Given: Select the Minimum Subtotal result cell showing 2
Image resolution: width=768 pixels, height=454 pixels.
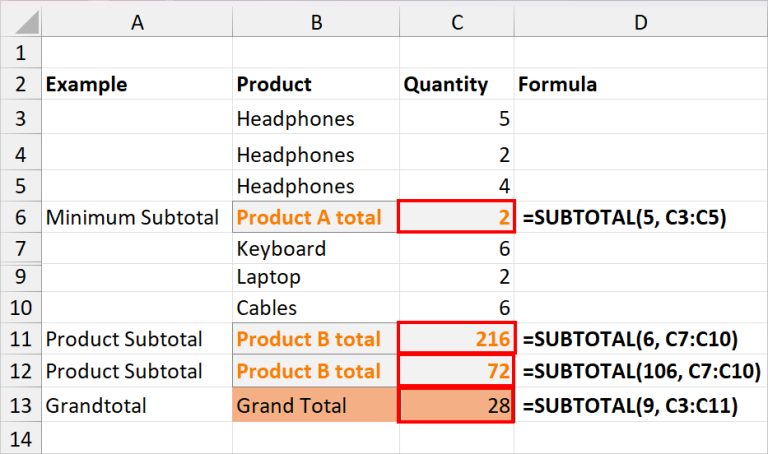Looking at the screenshot, I should (x=456, y=216).
